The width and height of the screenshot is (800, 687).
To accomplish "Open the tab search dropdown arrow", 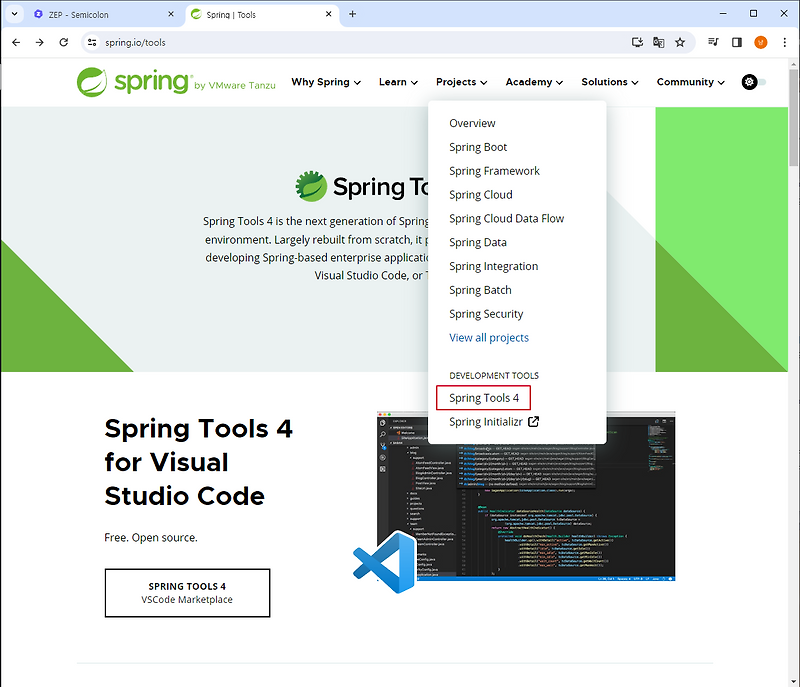I will (x=14, y=14).
